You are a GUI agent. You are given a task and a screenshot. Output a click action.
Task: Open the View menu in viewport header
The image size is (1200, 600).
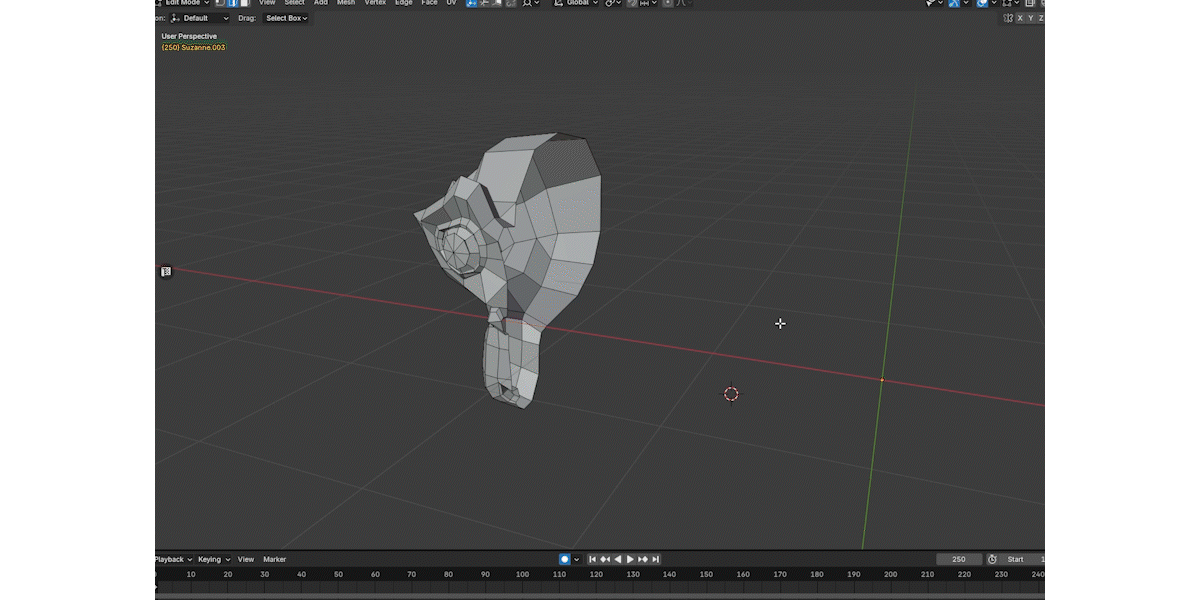267,3
